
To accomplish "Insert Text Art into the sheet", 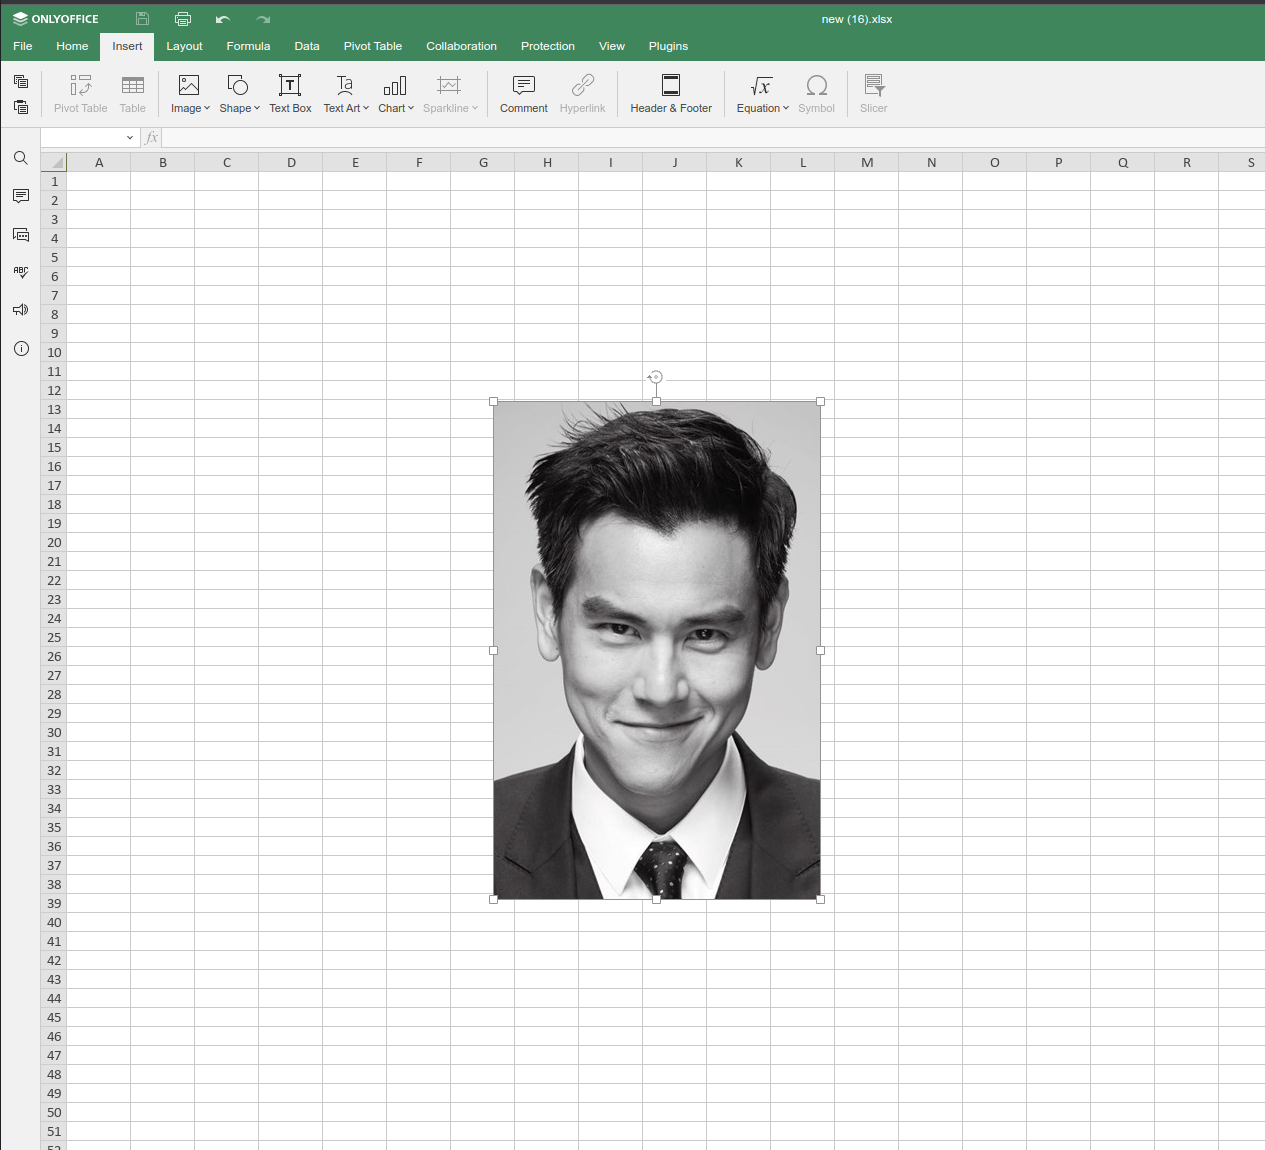I will click(x=344, y=93).
